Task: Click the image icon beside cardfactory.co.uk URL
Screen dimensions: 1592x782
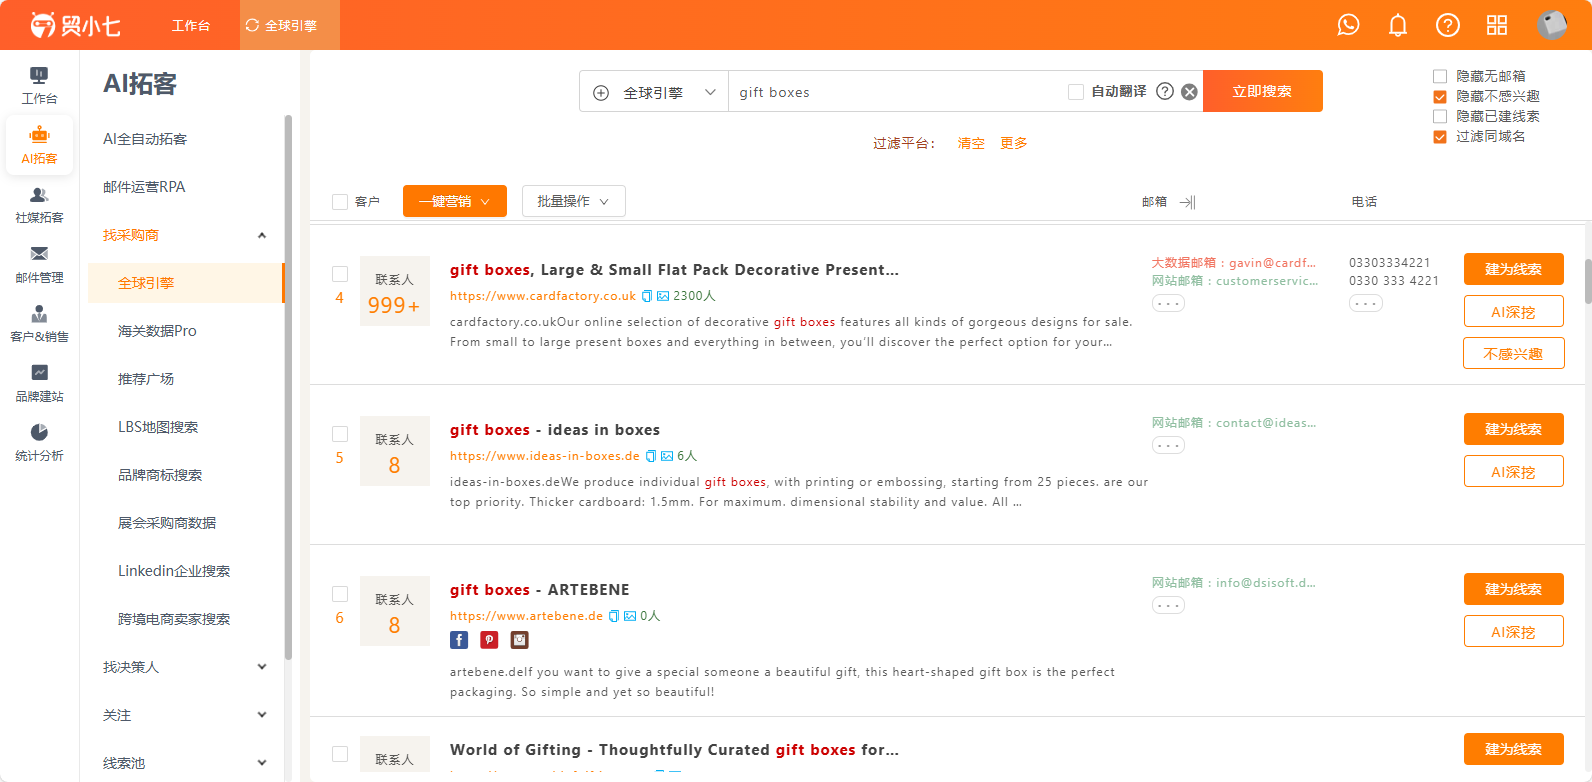Action: pos(663,296)
